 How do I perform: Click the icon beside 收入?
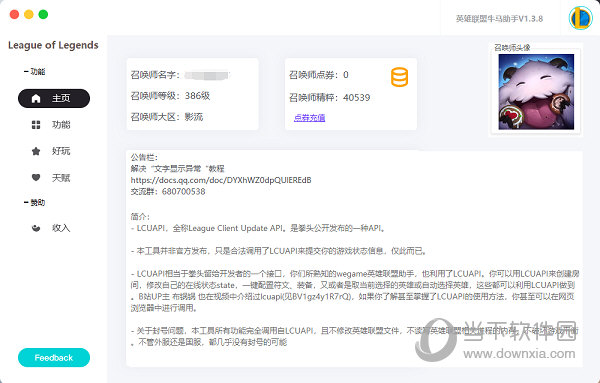click(x=36, y=228)
